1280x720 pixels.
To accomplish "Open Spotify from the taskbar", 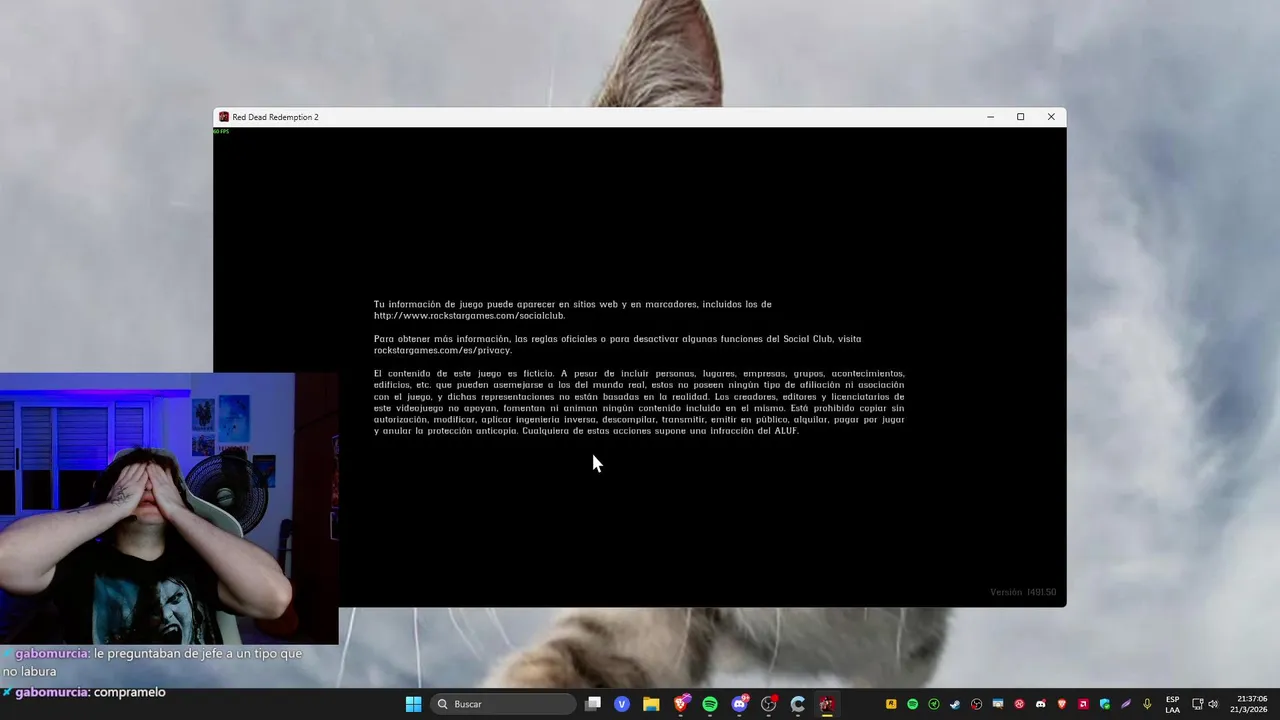I will click(x=710, y=704).
